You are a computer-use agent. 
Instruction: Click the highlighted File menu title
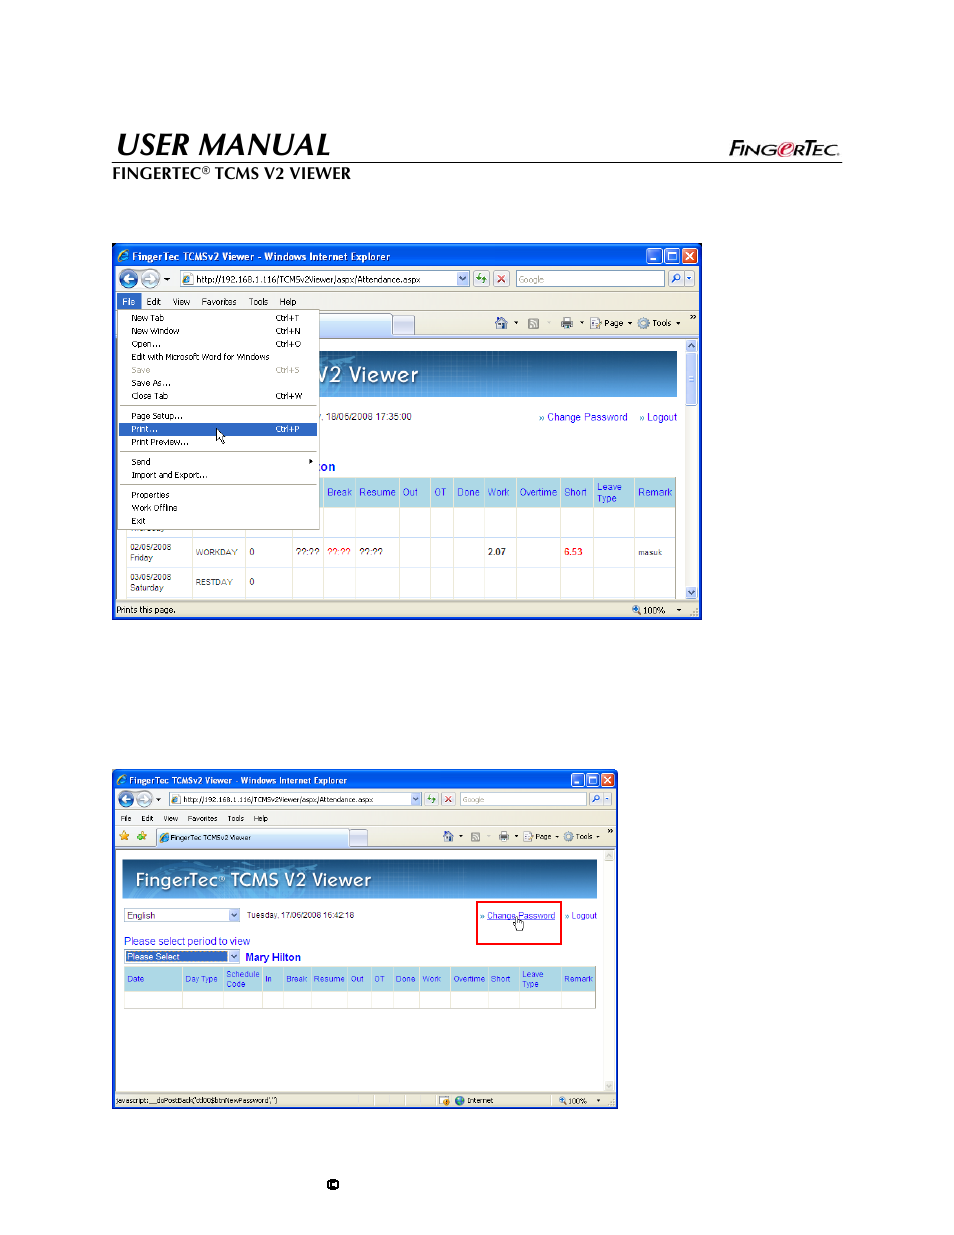[129, 301]
